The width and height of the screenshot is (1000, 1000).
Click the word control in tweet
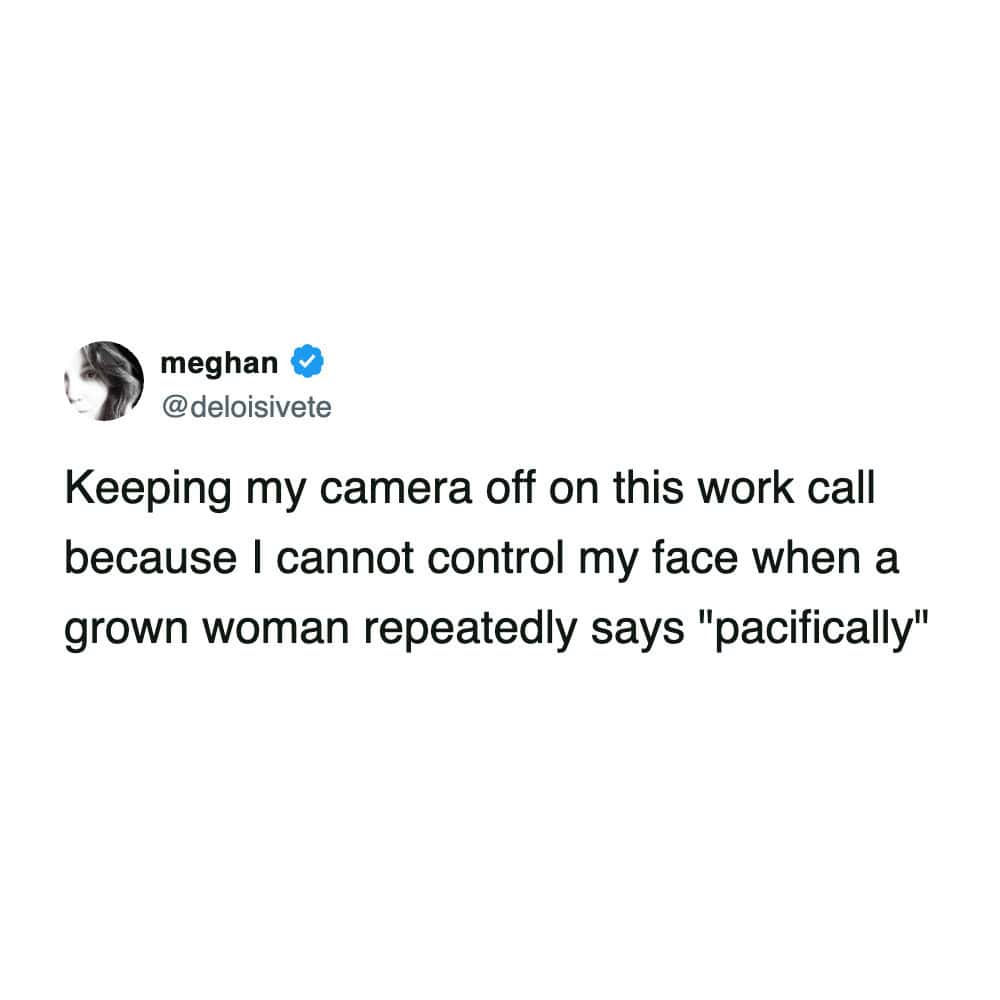coord(496,559)
